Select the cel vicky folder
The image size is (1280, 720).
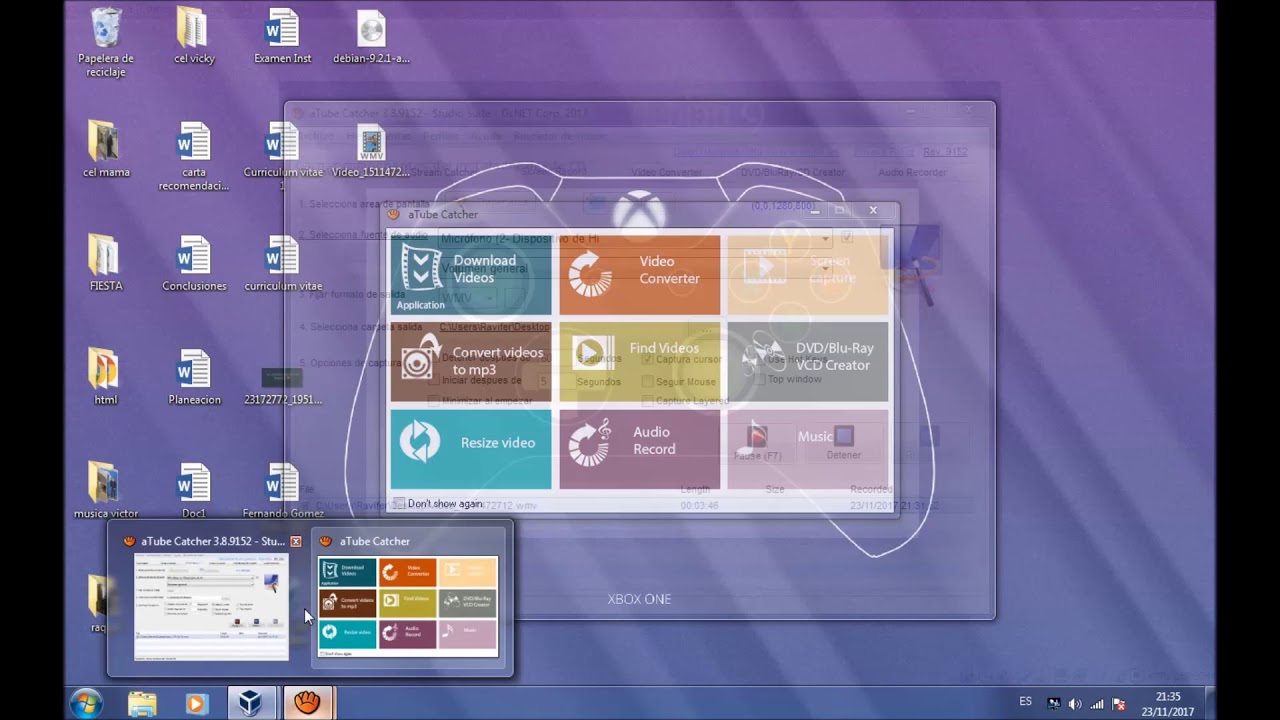tap(194, 36)
